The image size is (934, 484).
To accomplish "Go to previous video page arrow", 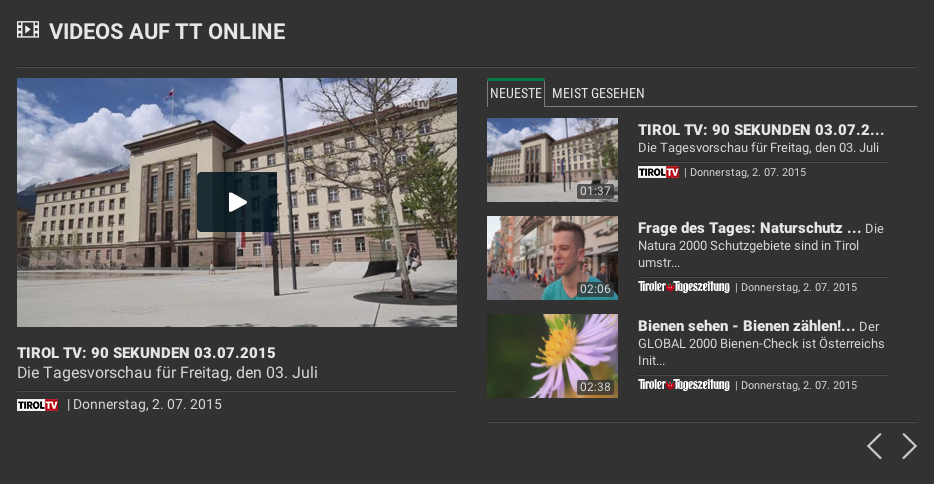I will click(x=874, y=446).
